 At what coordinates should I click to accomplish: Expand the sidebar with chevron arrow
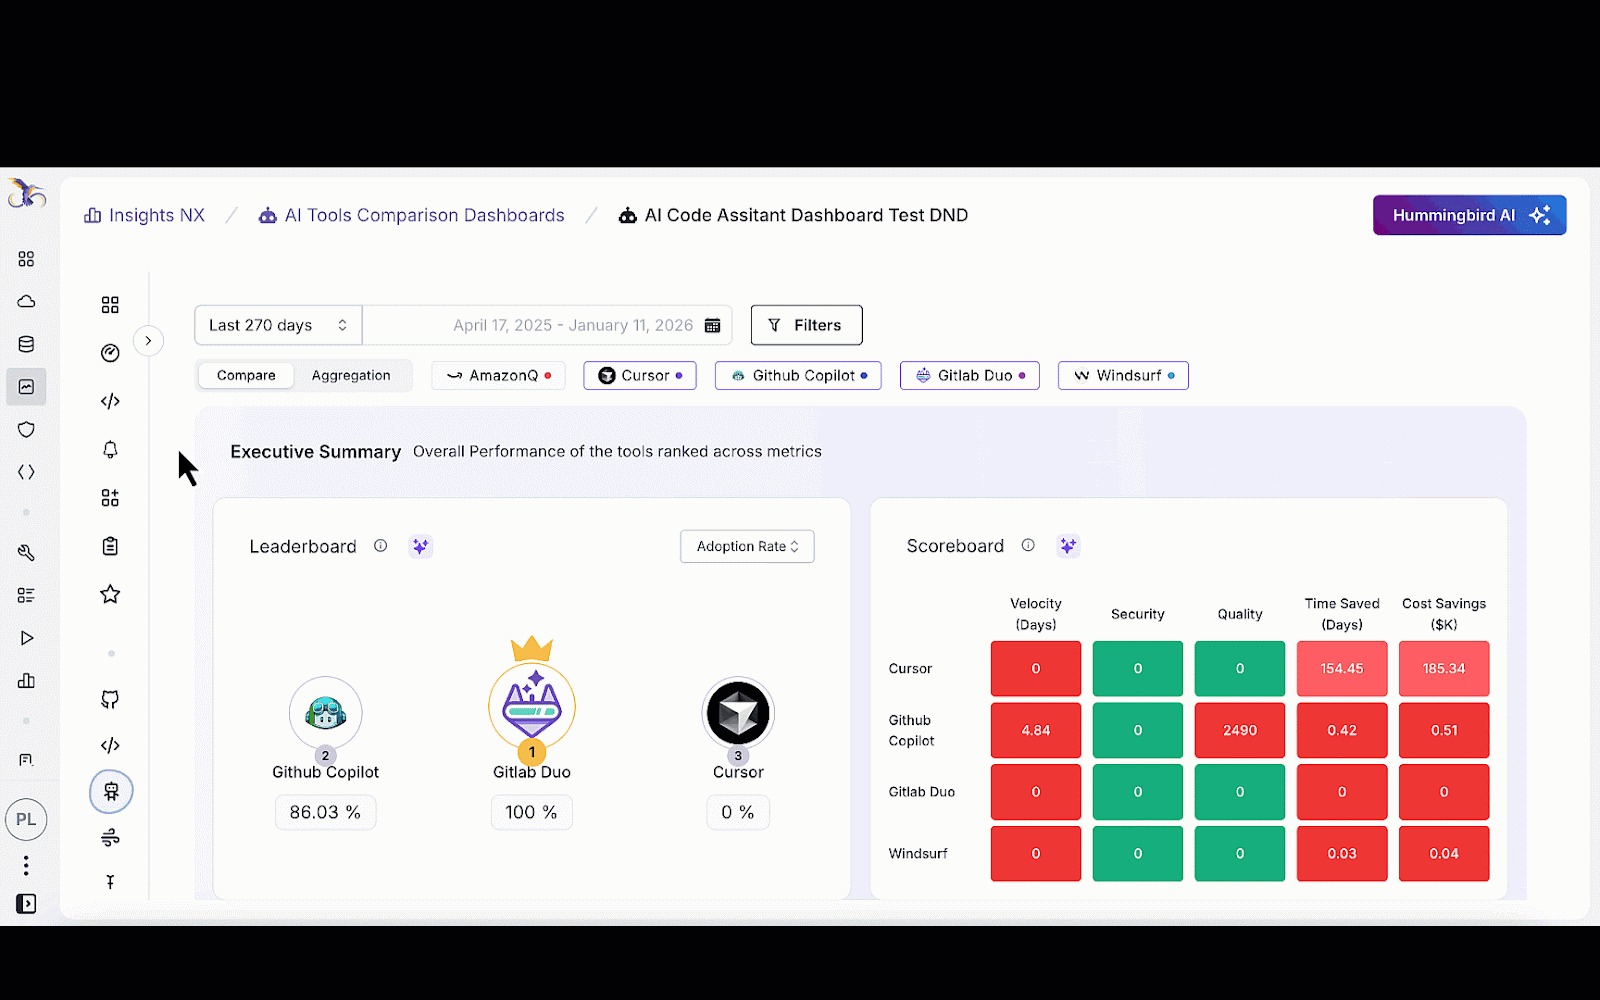click(148, 341)
